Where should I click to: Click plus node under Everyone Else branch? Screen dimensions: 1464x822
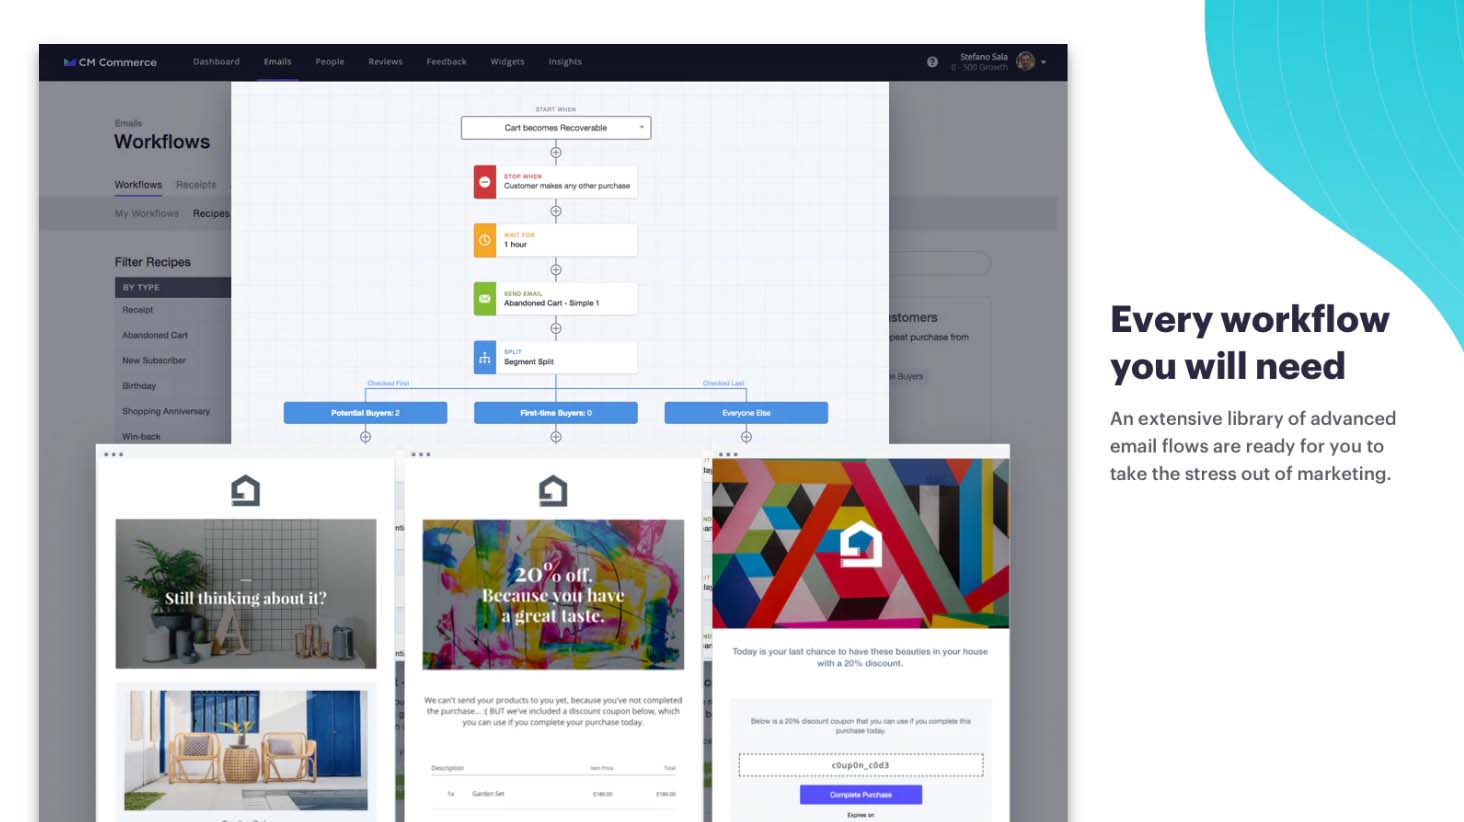coord(746,437)
